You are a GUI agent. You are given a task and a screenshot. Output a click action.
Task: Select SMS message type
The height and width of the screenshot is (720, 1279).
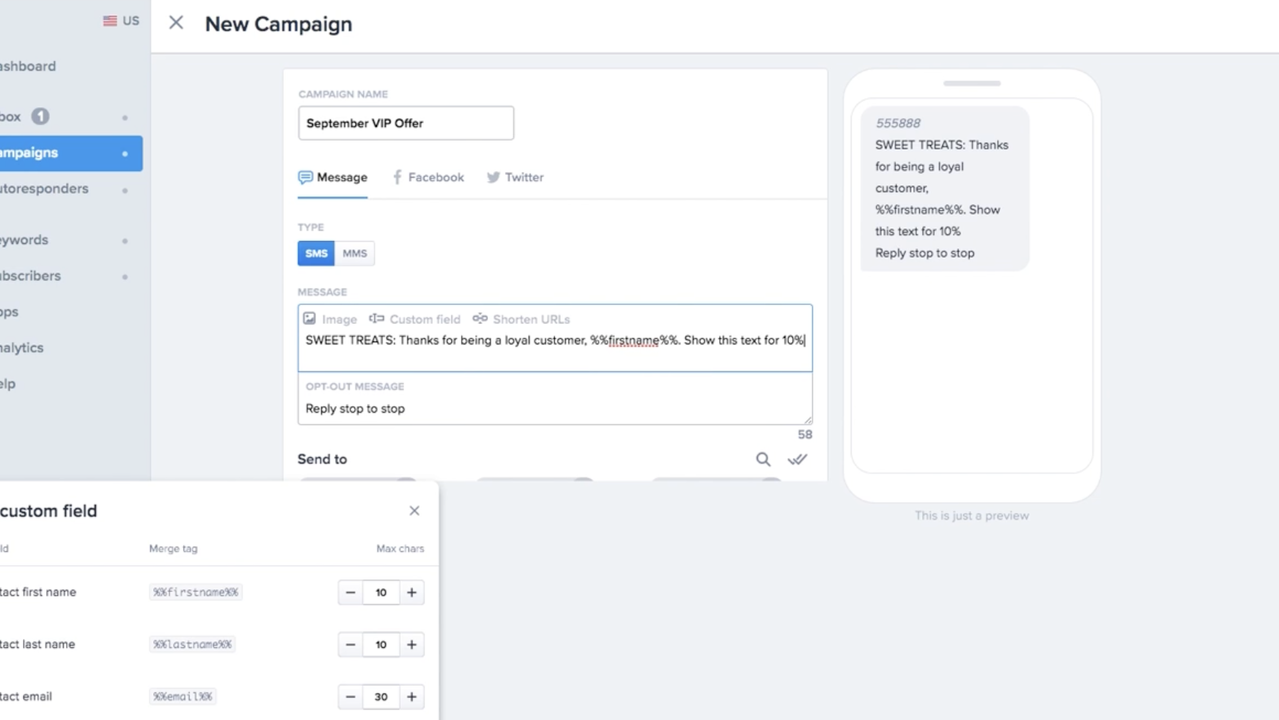pos(316,253)
